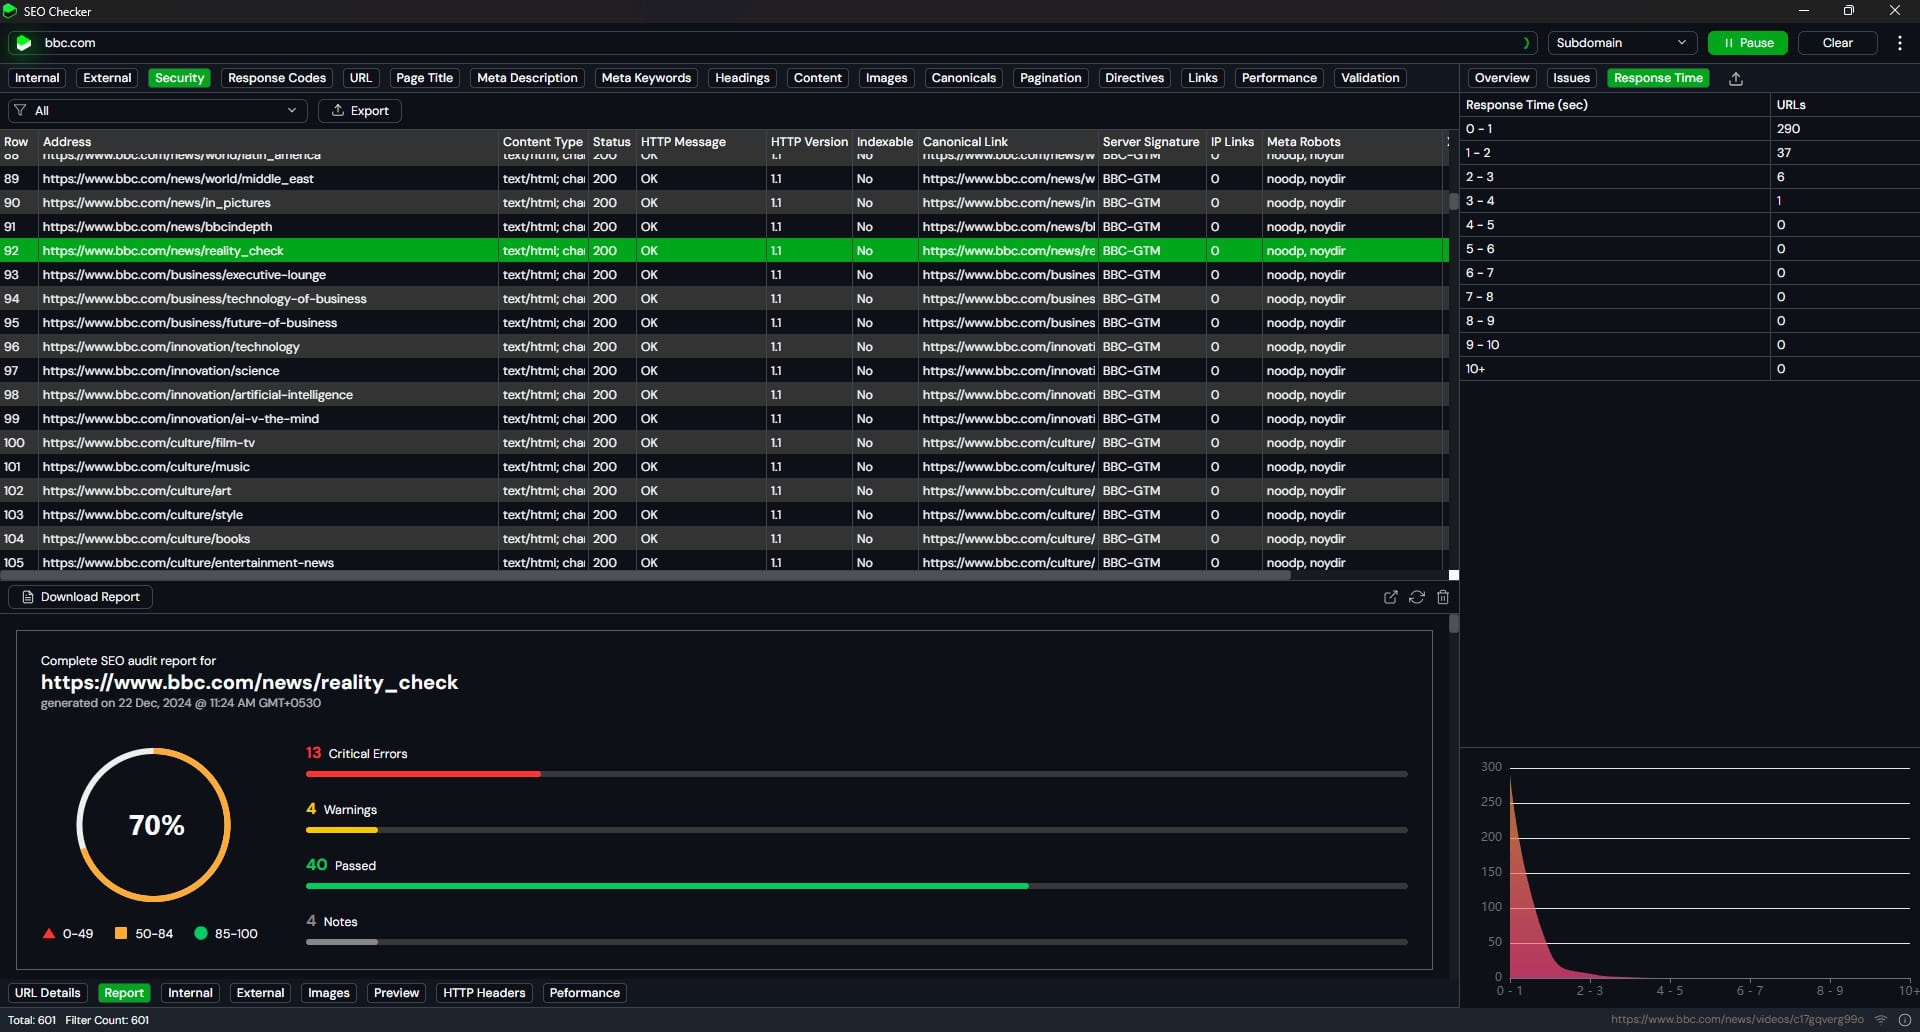
Task: Switch right panel to Issues
Action: 1571,78
